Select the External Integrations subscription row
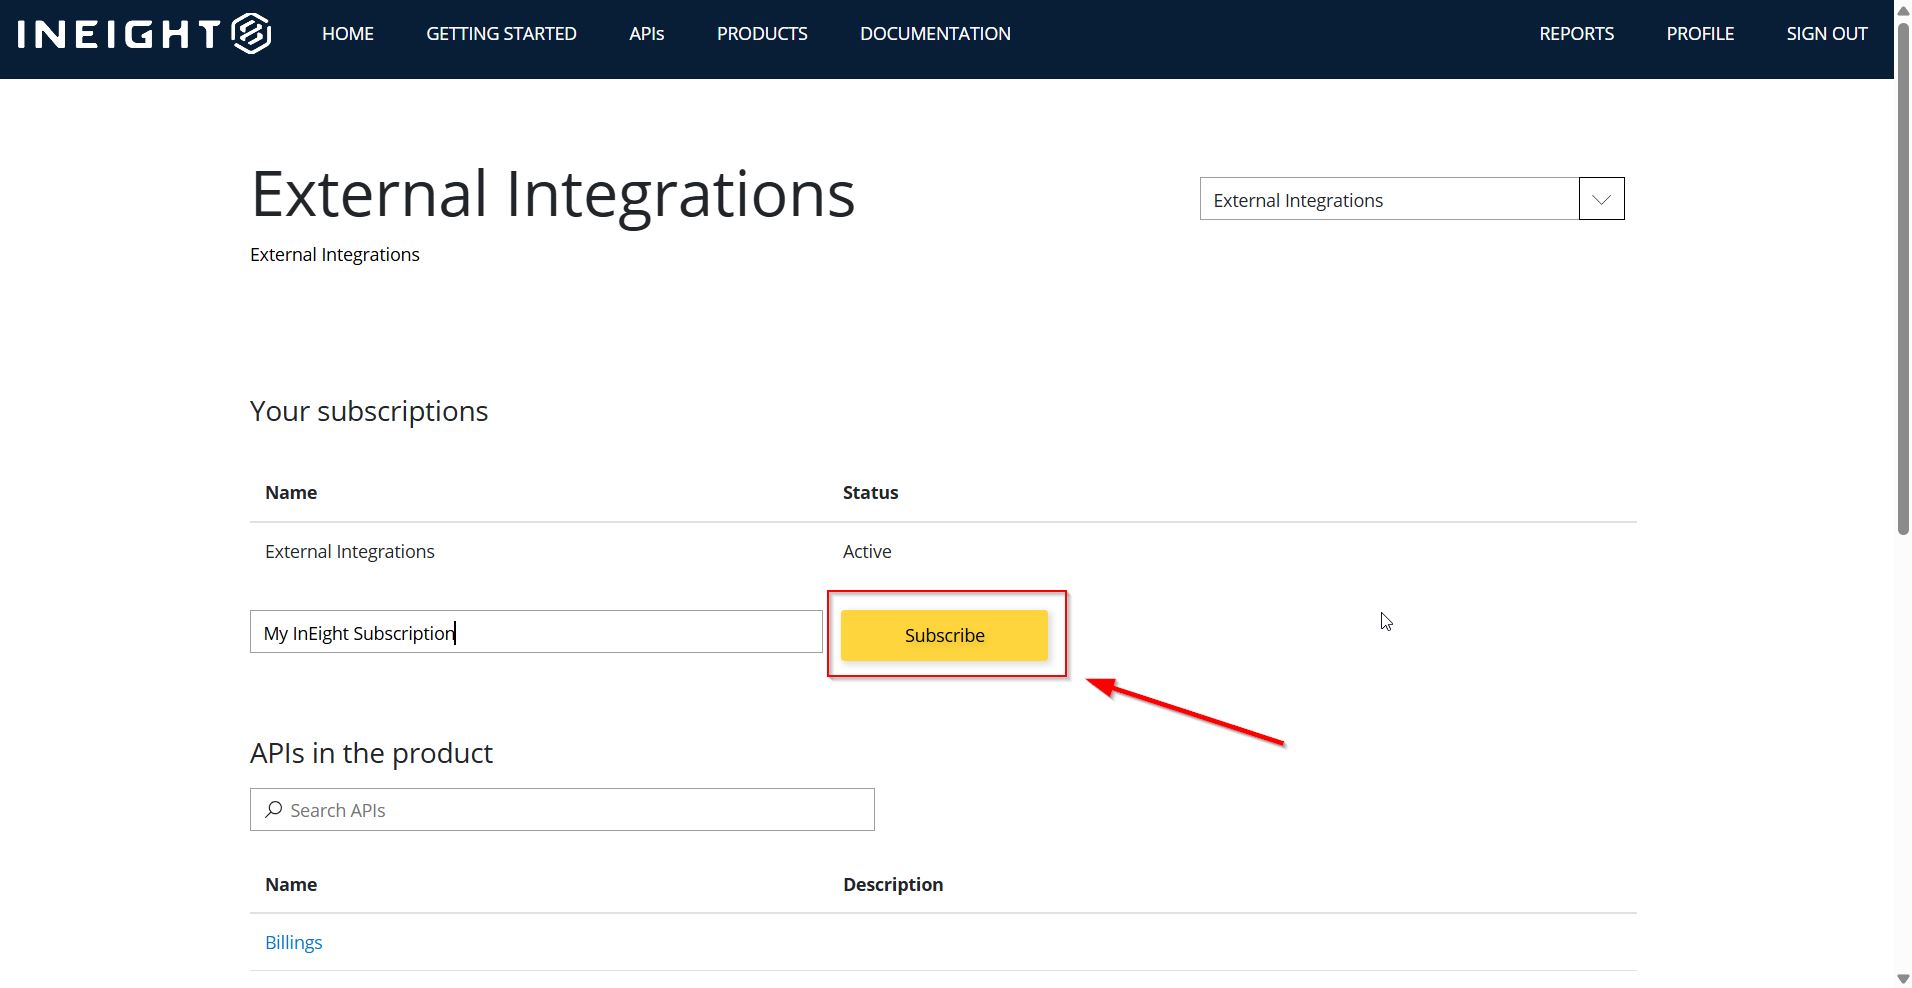This screenshot has height=988, width=1912. (350, 552)
